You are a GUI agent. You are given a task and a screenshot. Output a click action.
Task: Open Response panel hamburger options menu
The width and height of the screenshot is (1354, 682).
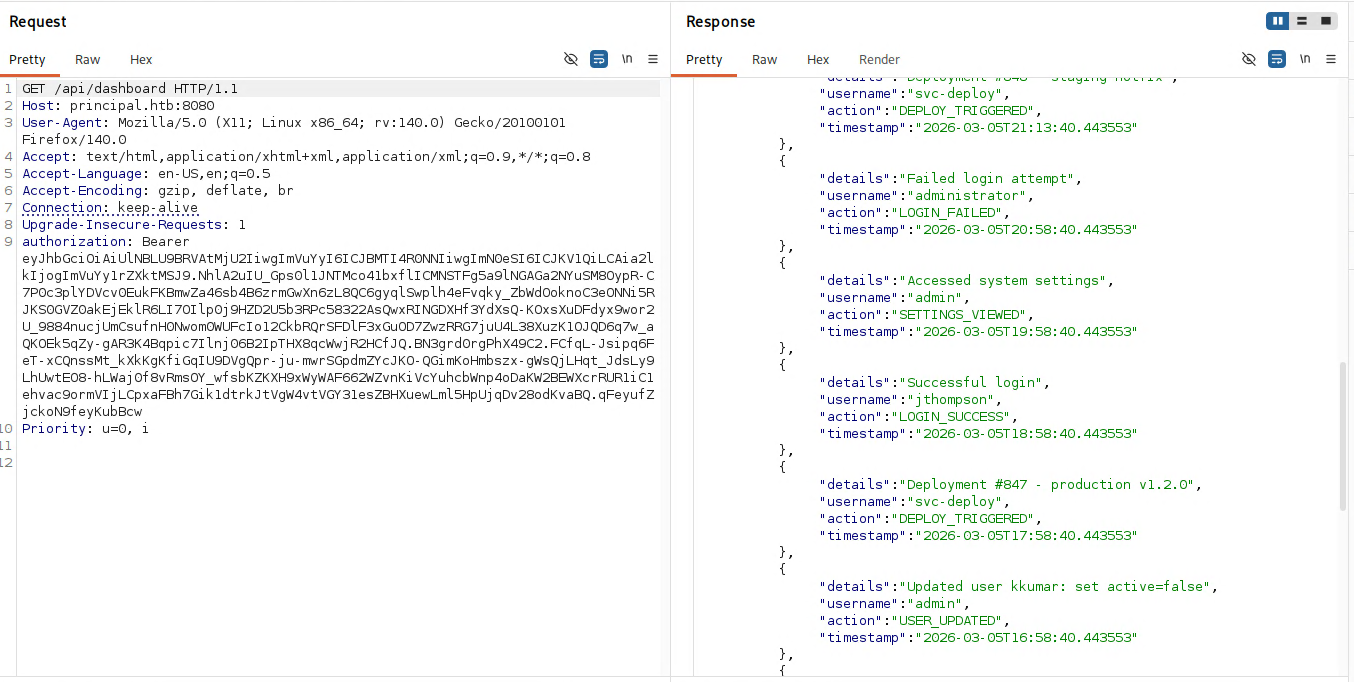[x=1331, y=59]
